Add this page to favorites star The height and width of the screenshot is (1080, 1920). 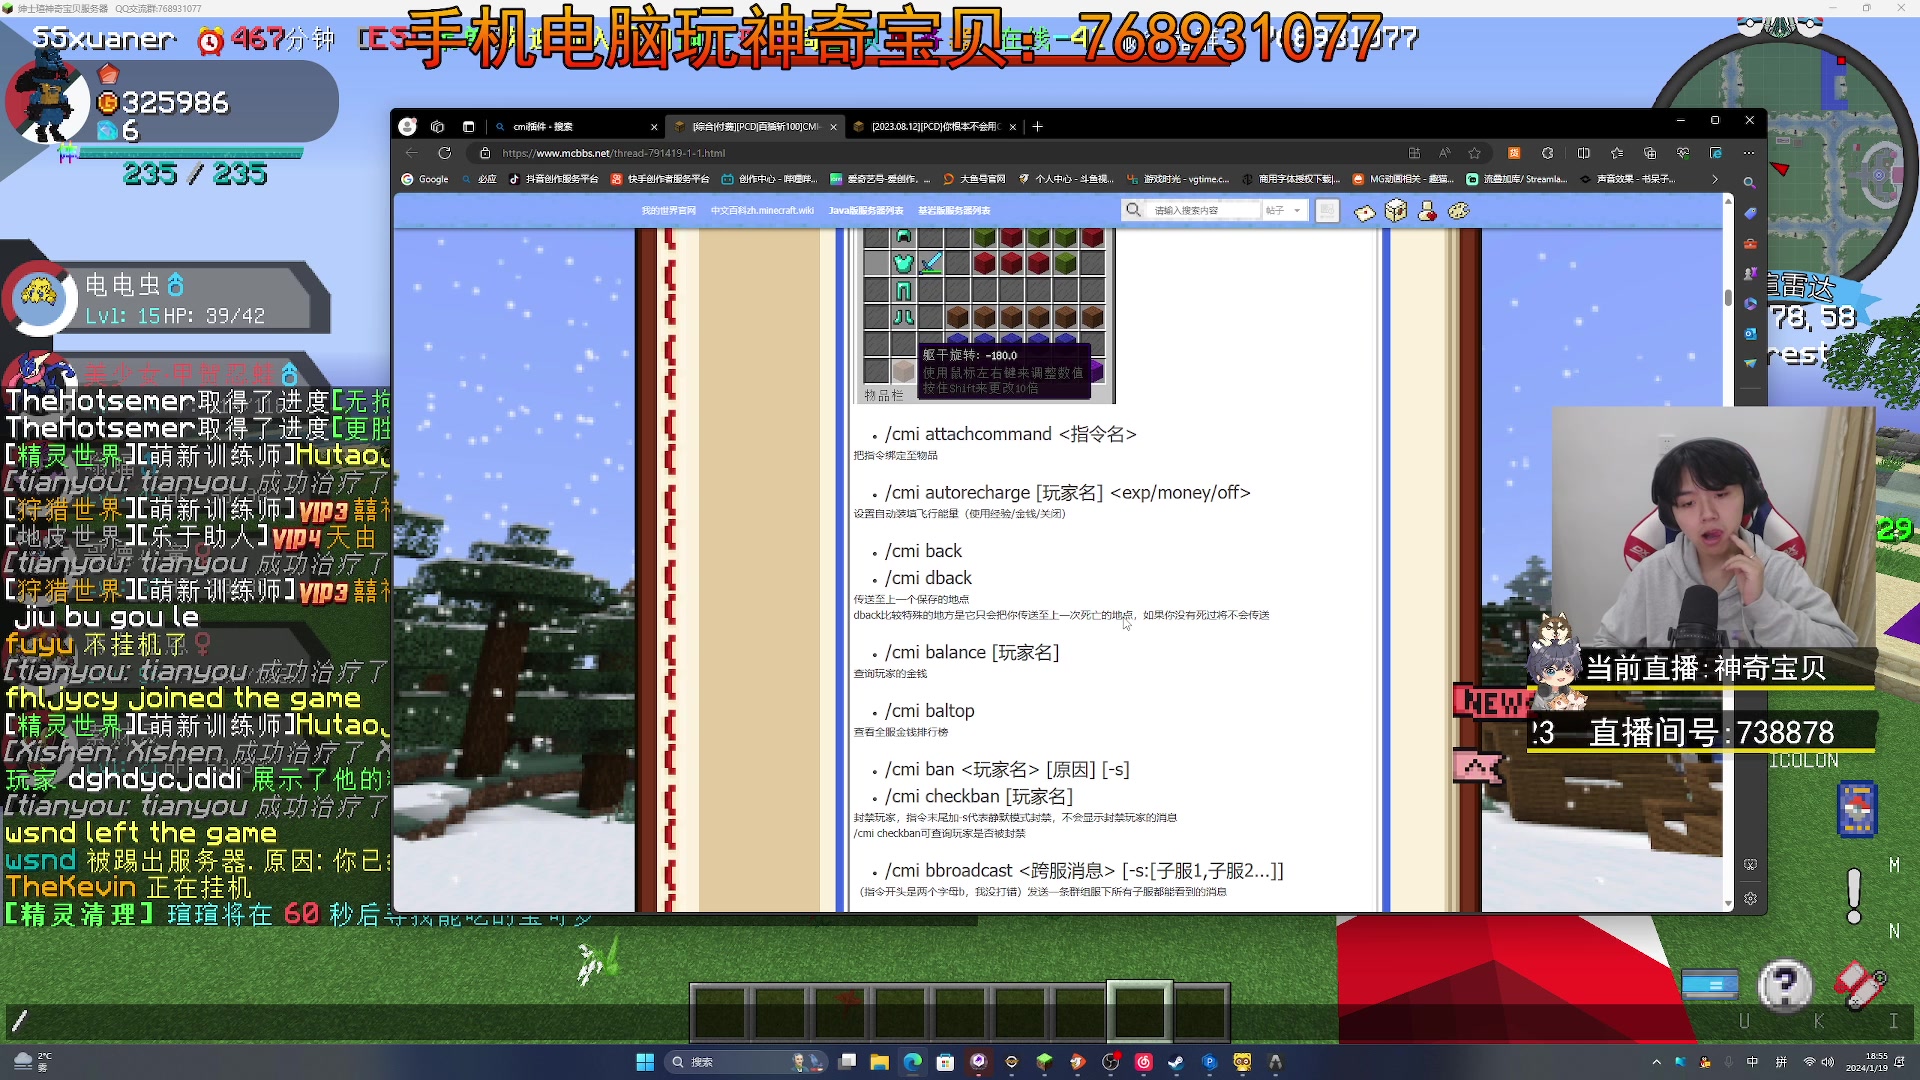1474,153
